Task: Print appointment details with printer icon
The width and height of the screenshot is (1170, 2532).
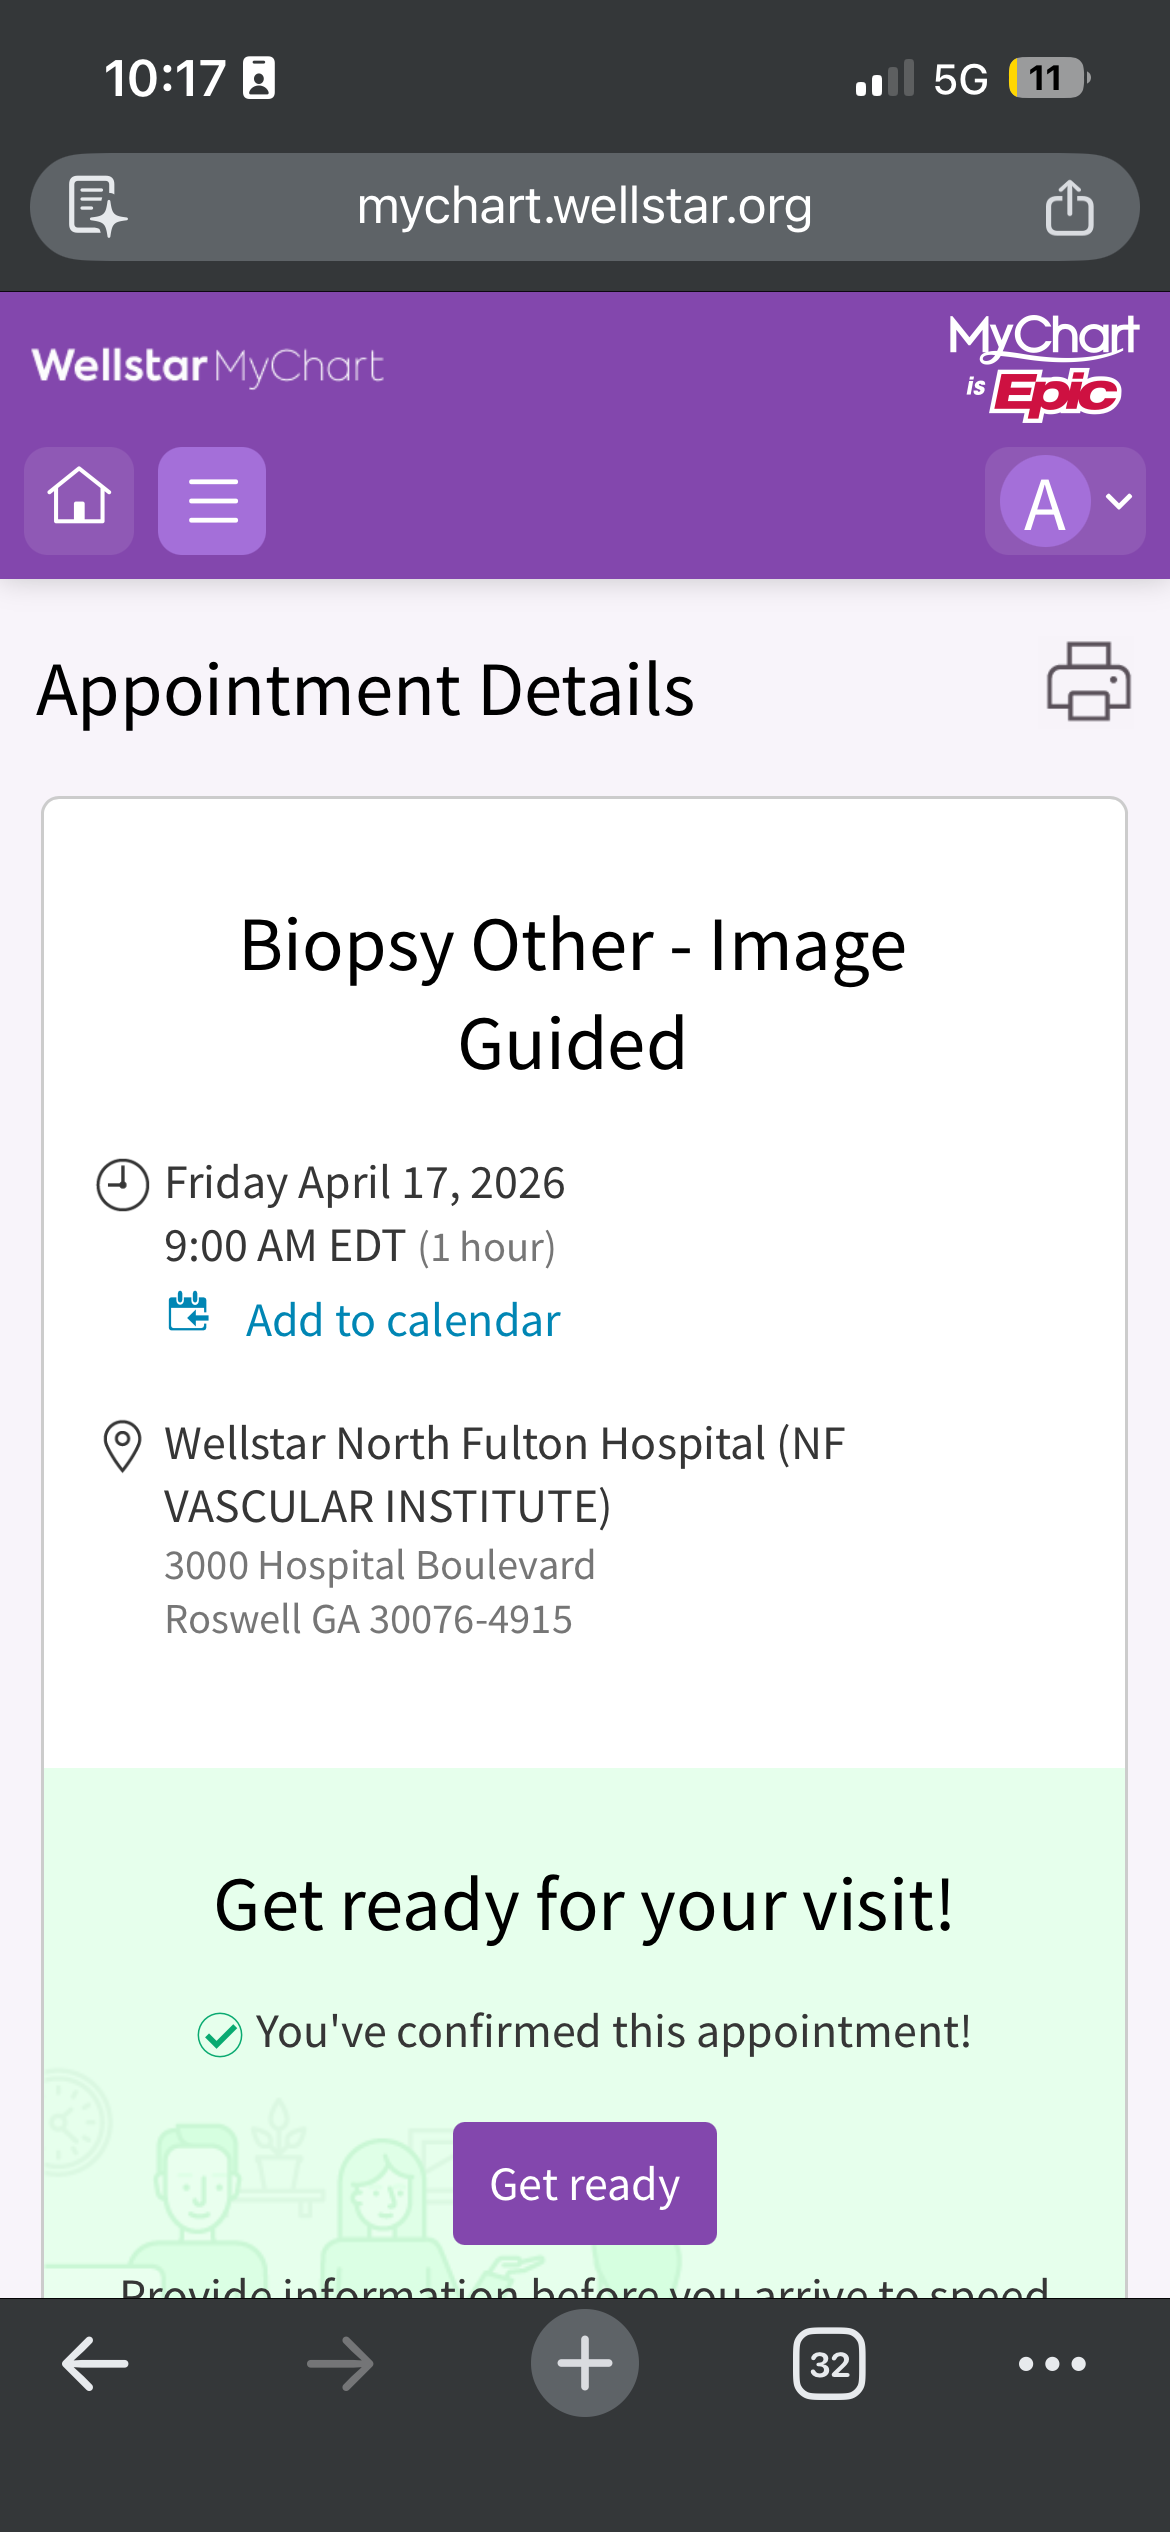Action: [x=1089, y=682]
